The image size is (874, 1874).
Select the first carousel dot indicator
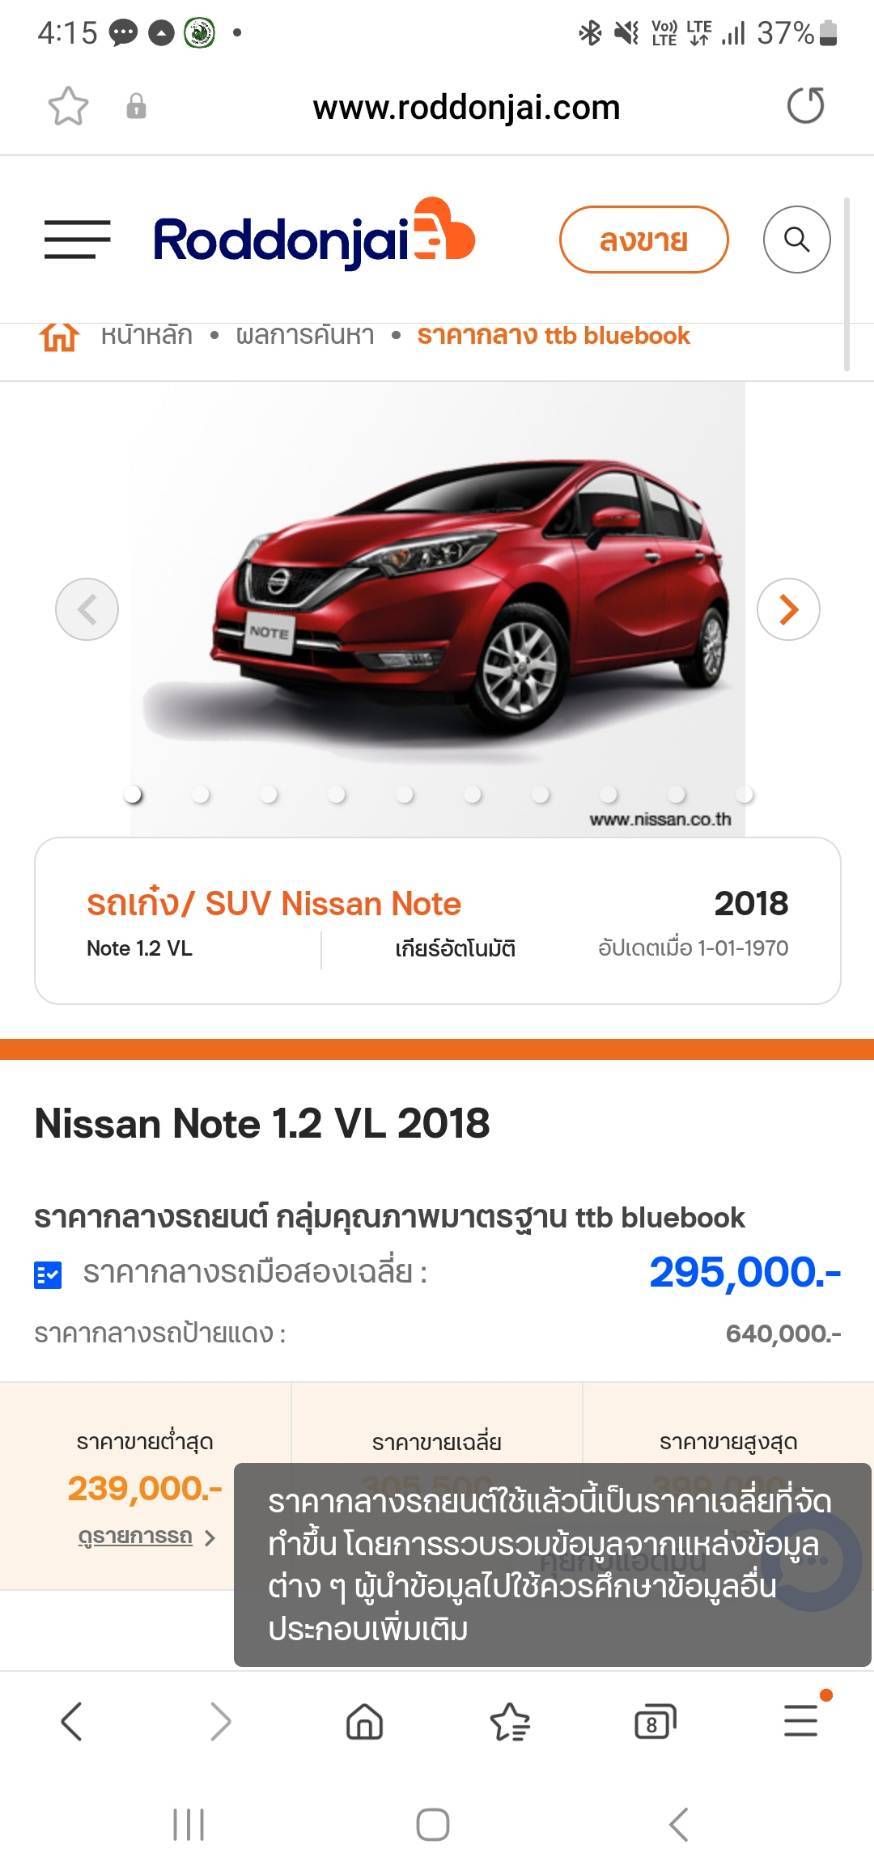point(132,794)
